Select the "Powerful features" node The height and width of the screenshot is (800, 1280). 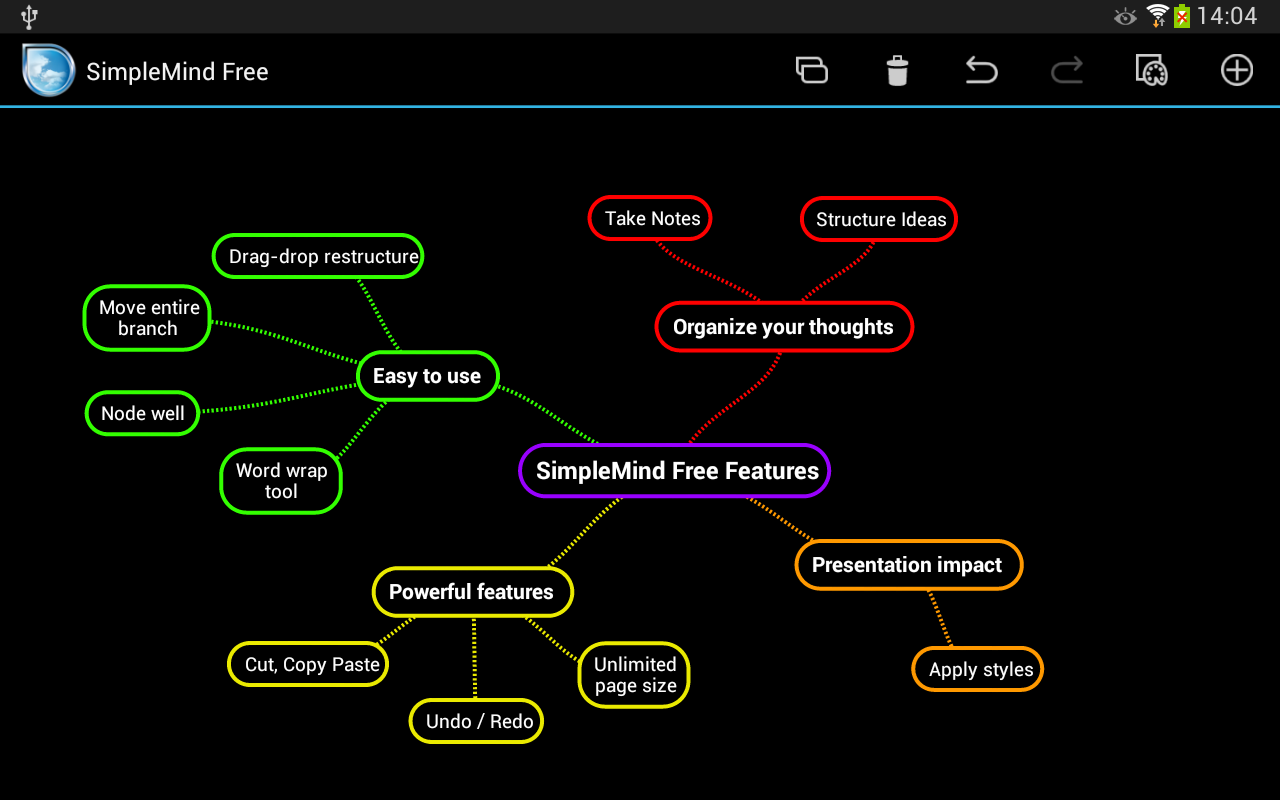pos(472,591)
